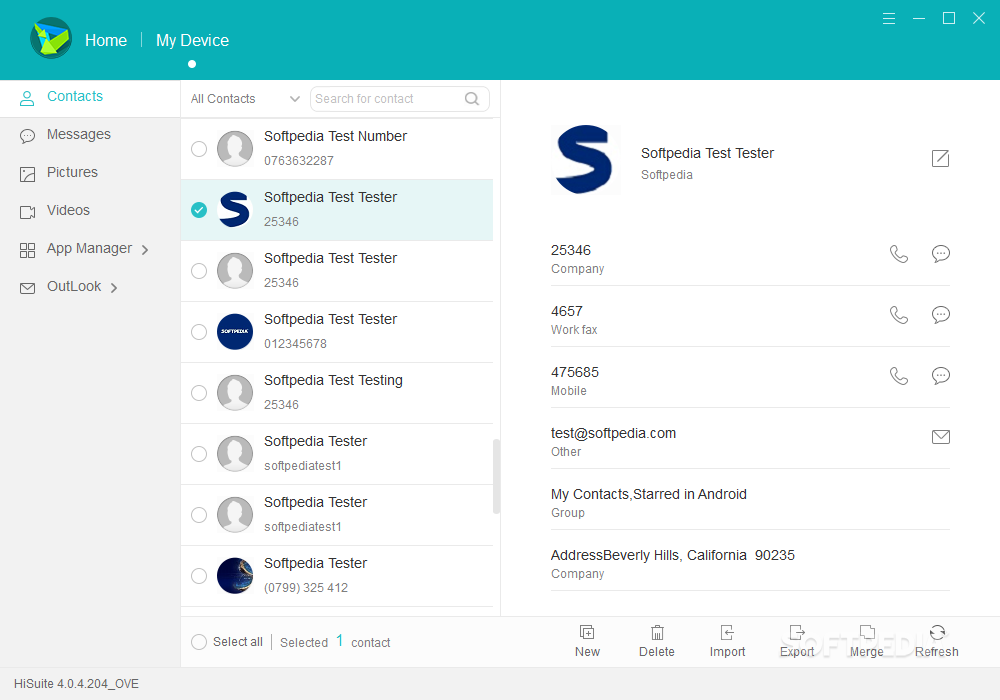The height and width of the screenshot is (700, 1000).
Task: Check the second Softpedia Tester softpediatest1 contact
Action: pos(199,514)
